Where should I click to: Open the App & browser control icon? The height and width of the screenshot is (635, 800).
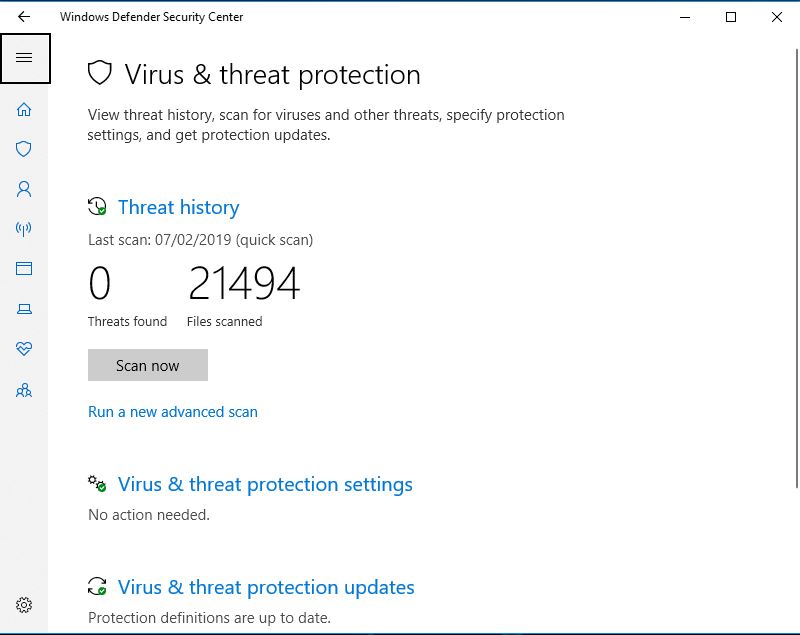pyautogui.click(x=24, y=268)
